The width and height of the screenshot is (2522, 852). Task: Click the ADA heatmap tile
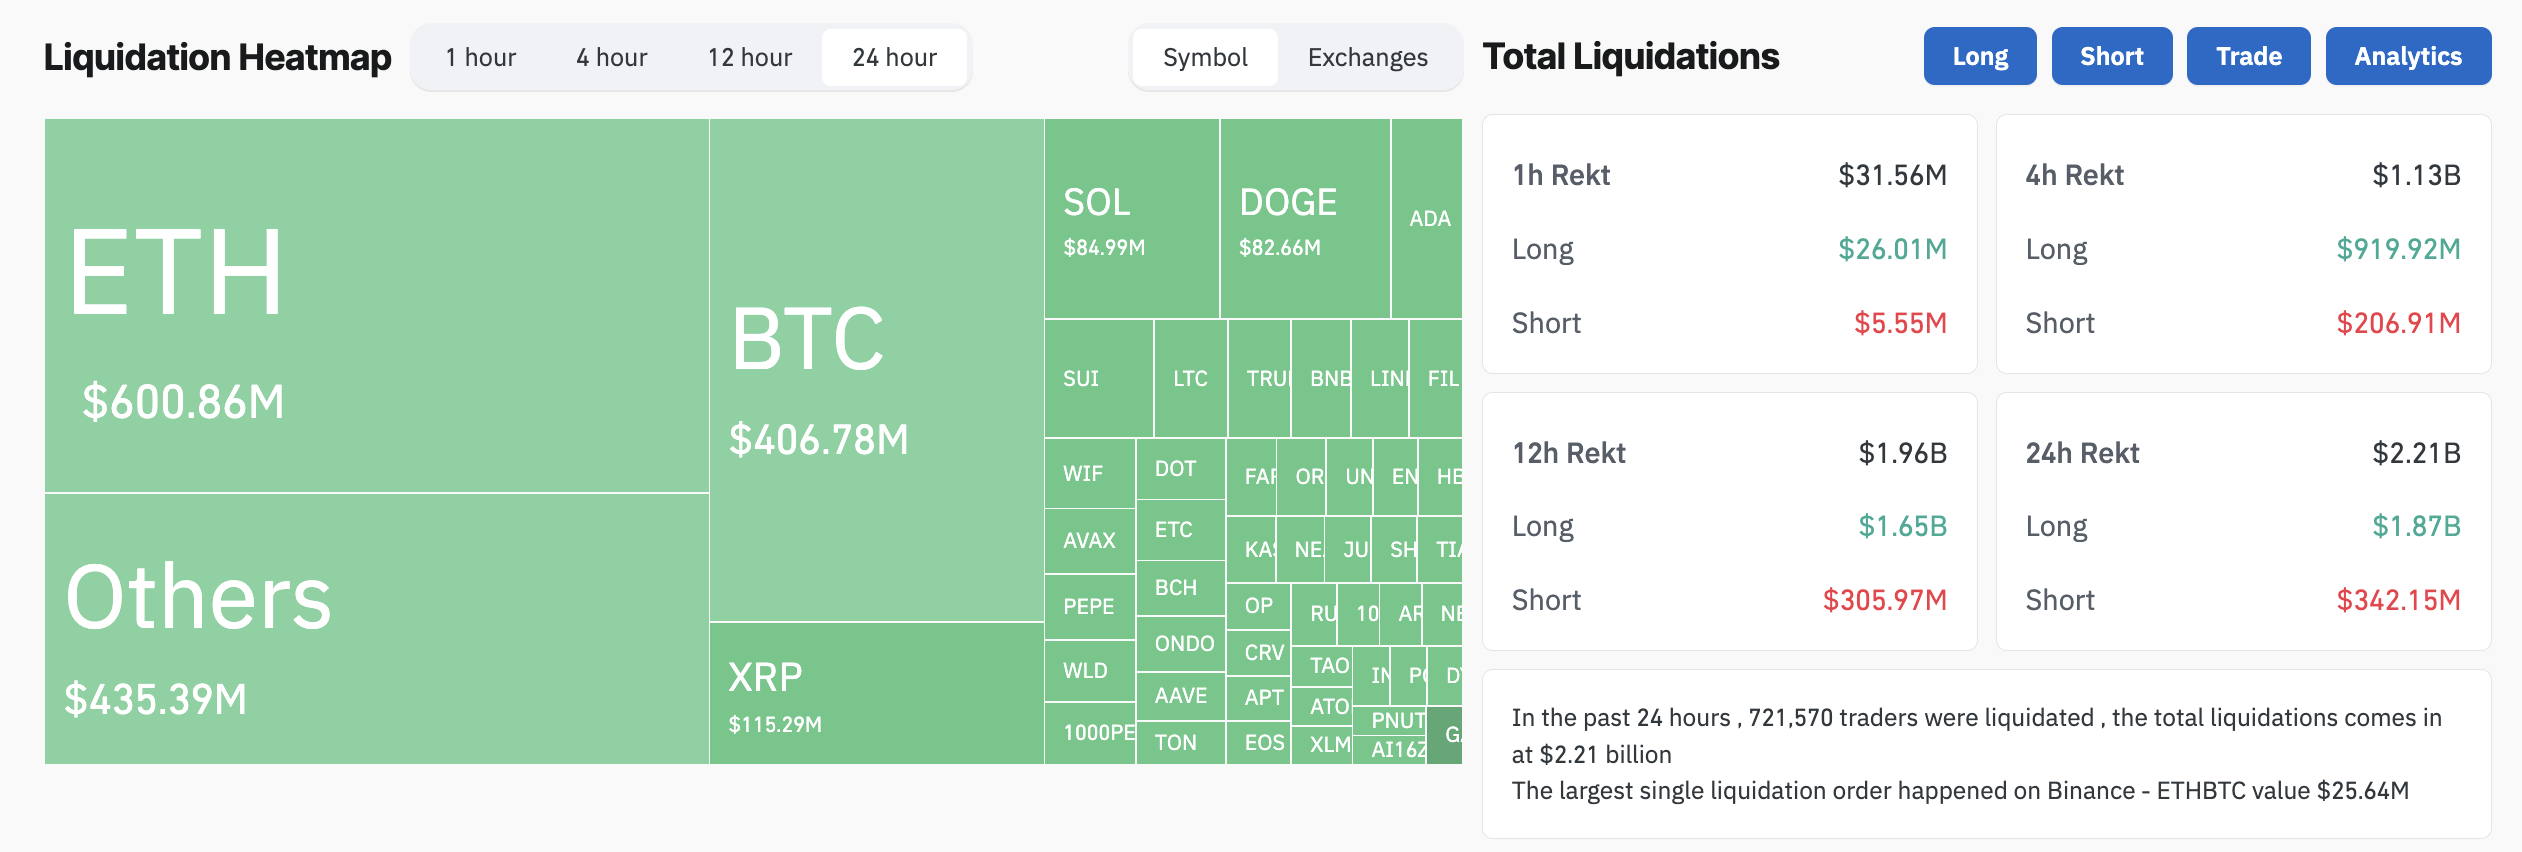(x=1427, y=219)
